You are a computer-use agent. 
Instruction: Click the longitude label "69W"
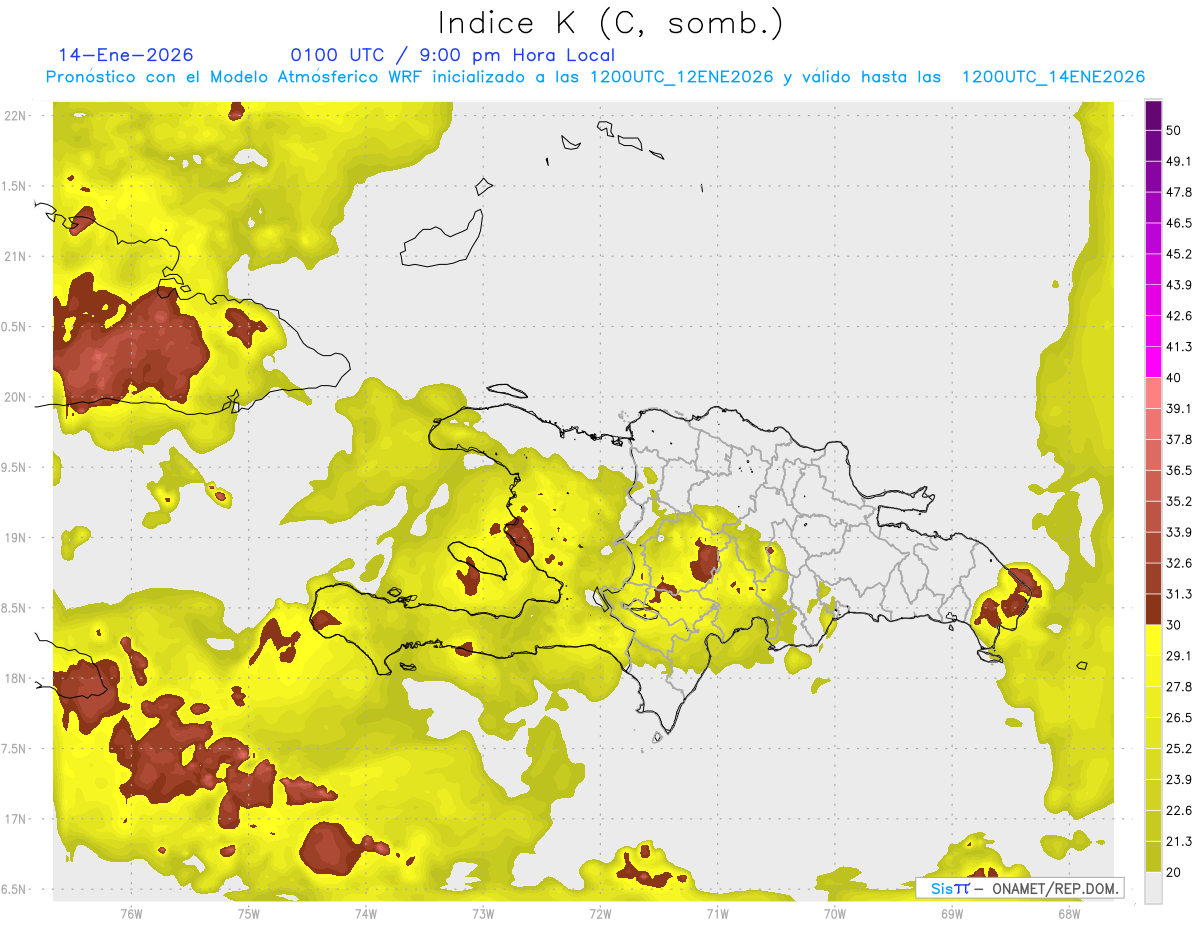(951, 914)
